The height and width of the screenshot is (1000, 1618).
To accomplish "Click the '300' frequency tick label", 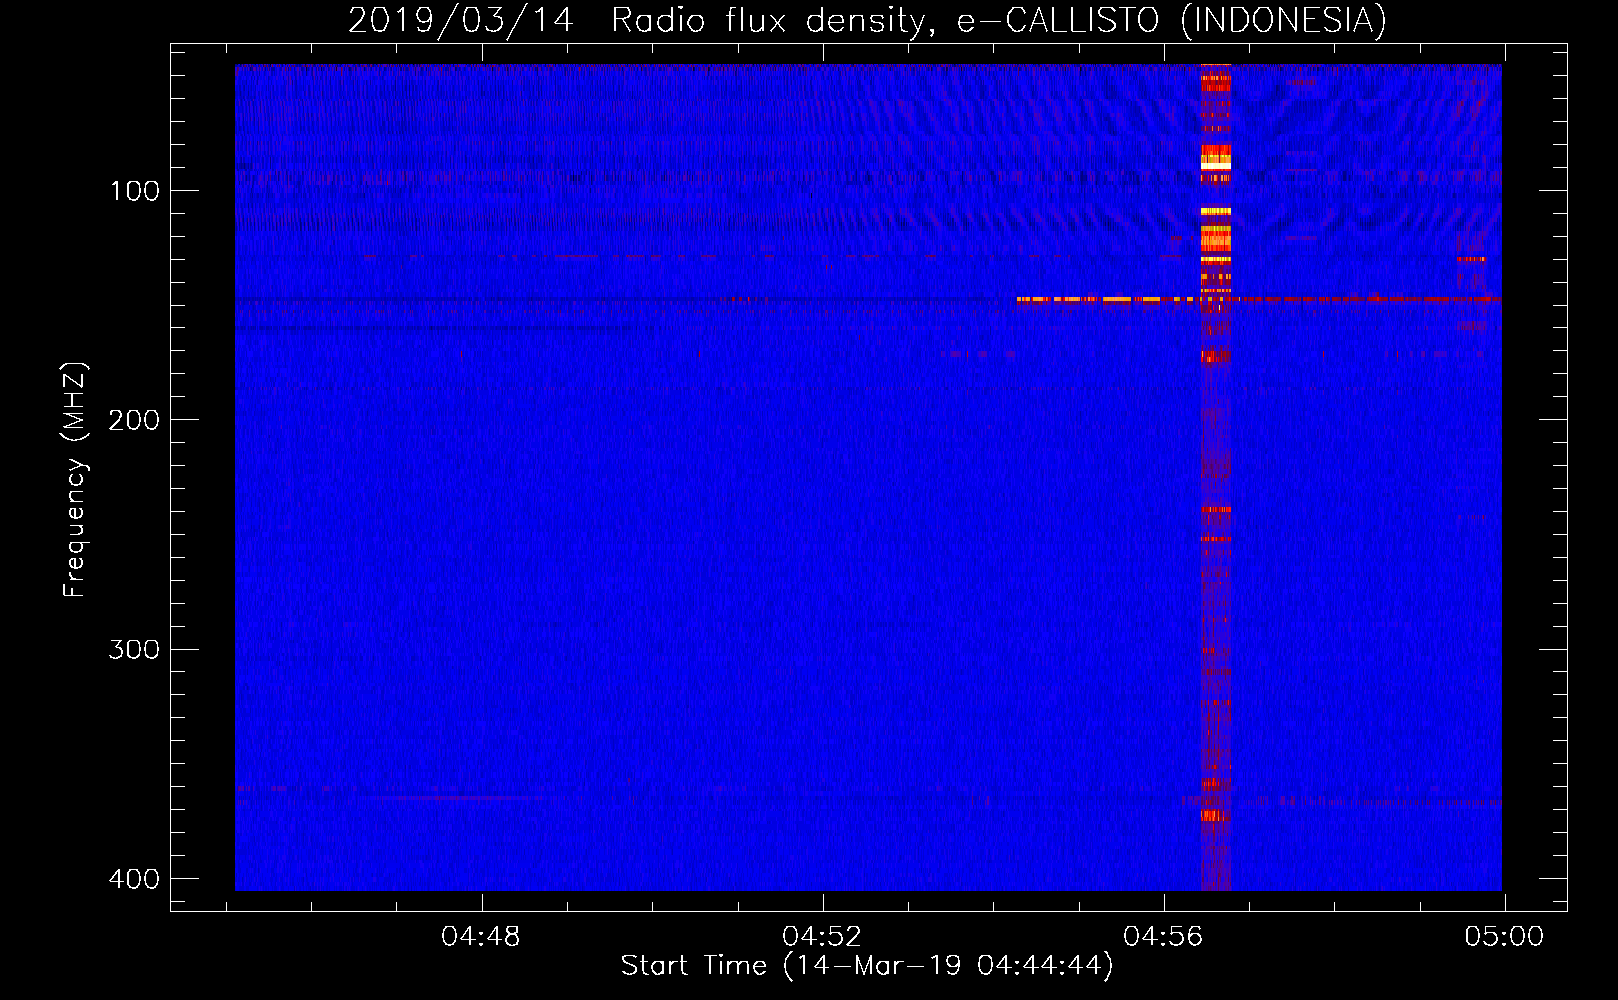I will click(134, 650).
